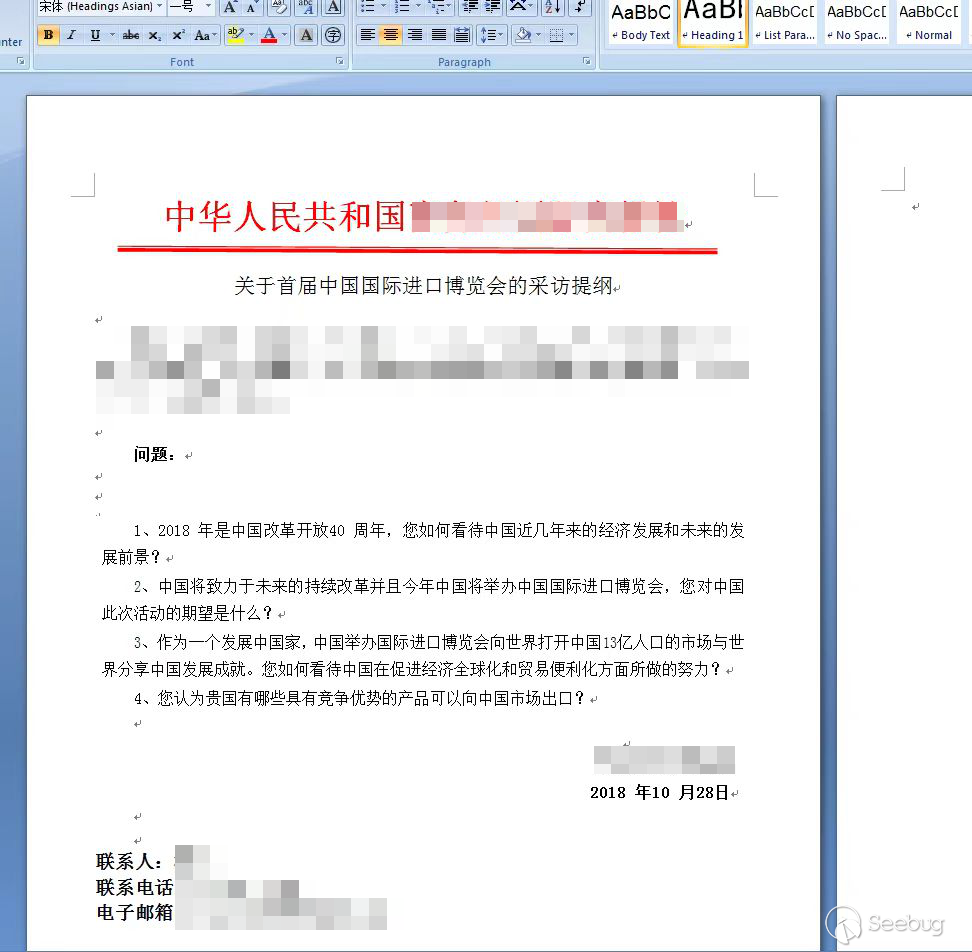Viewport: 972px width, 952px height.
Task: Click the Asian Layout icon
Action: tap(521, 7)
